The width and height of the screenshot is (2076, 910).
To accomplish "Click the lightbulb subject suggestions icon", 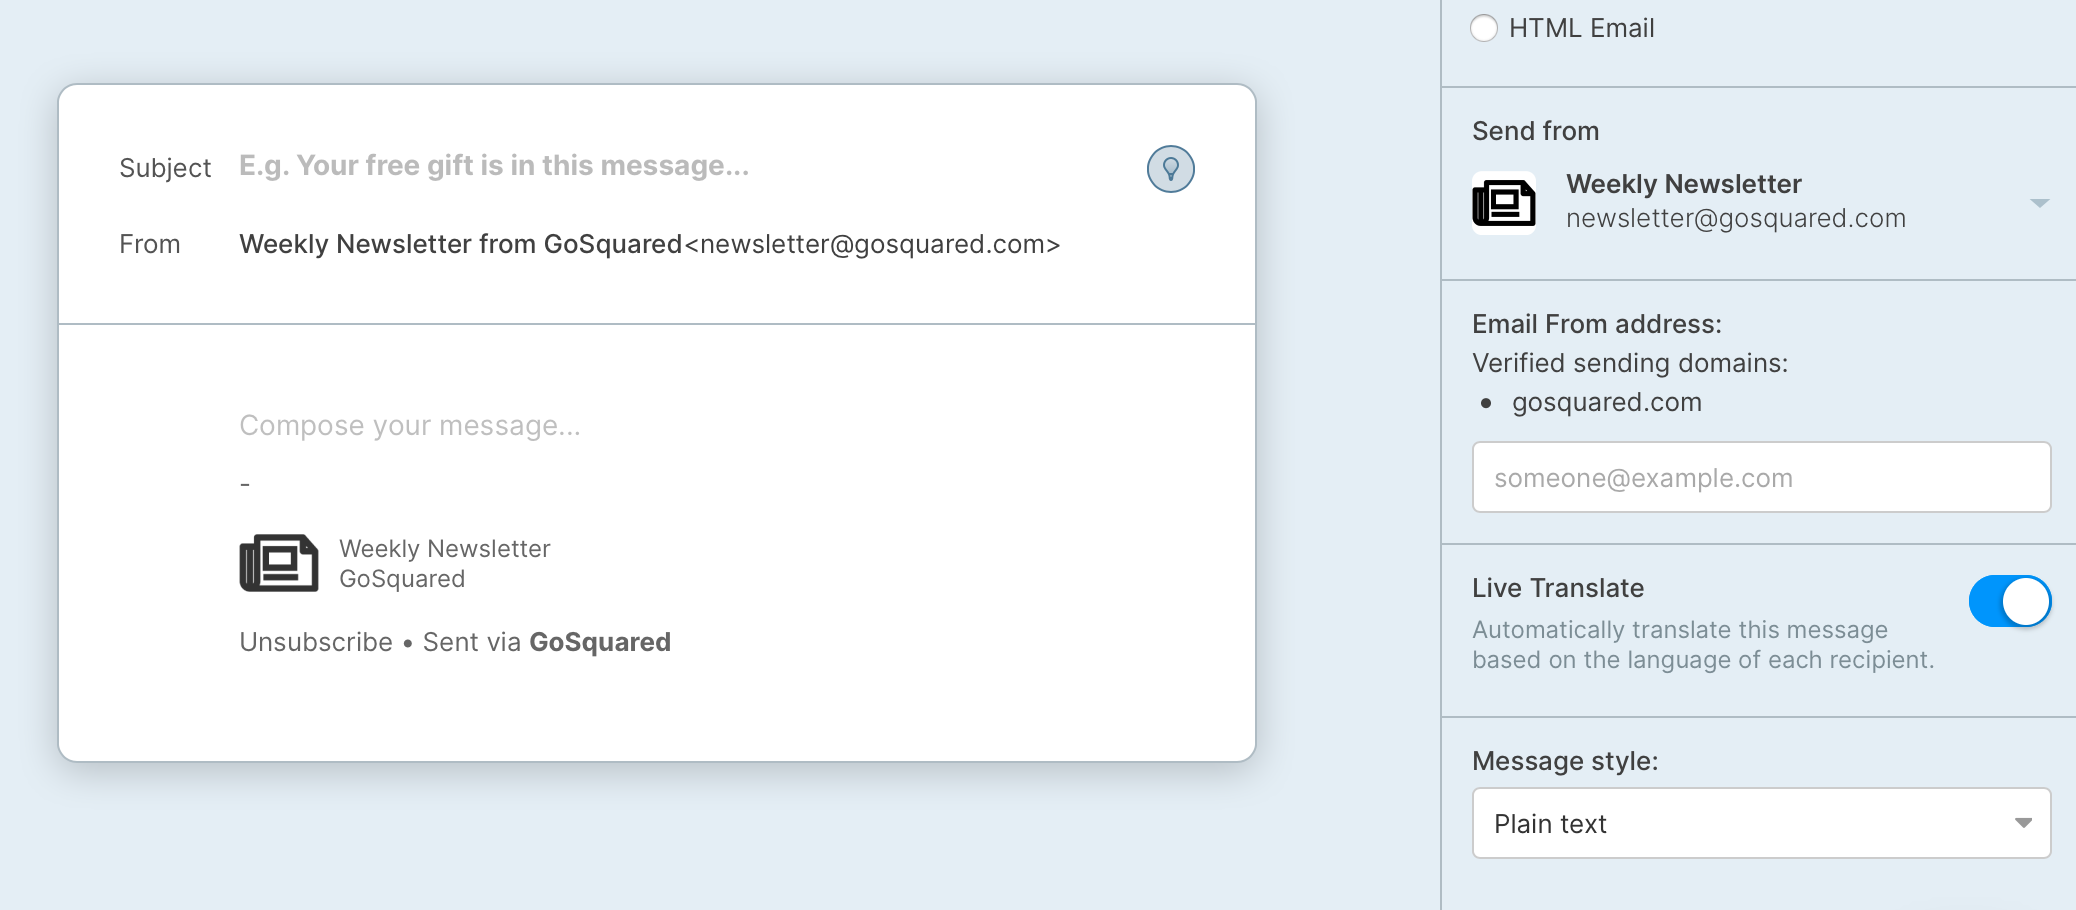I will pos(1170,169).
